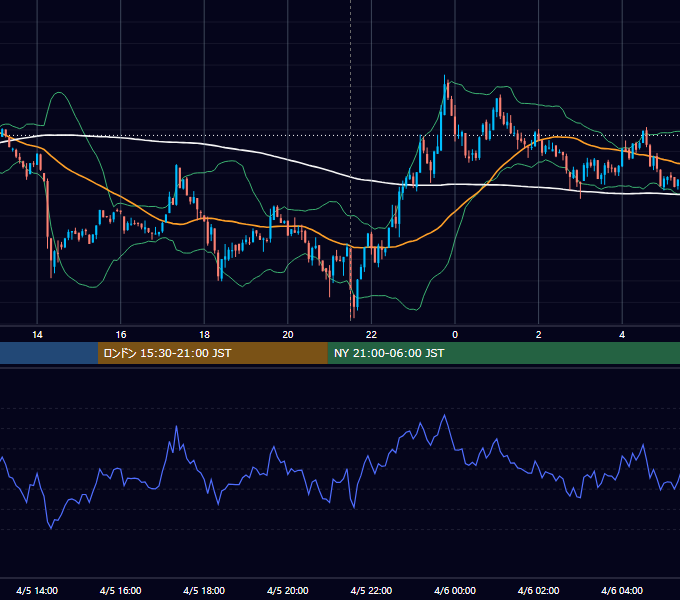
Task: Select the NY 21:00-06:00 JST session bar
Action: (x=503, y=353)
